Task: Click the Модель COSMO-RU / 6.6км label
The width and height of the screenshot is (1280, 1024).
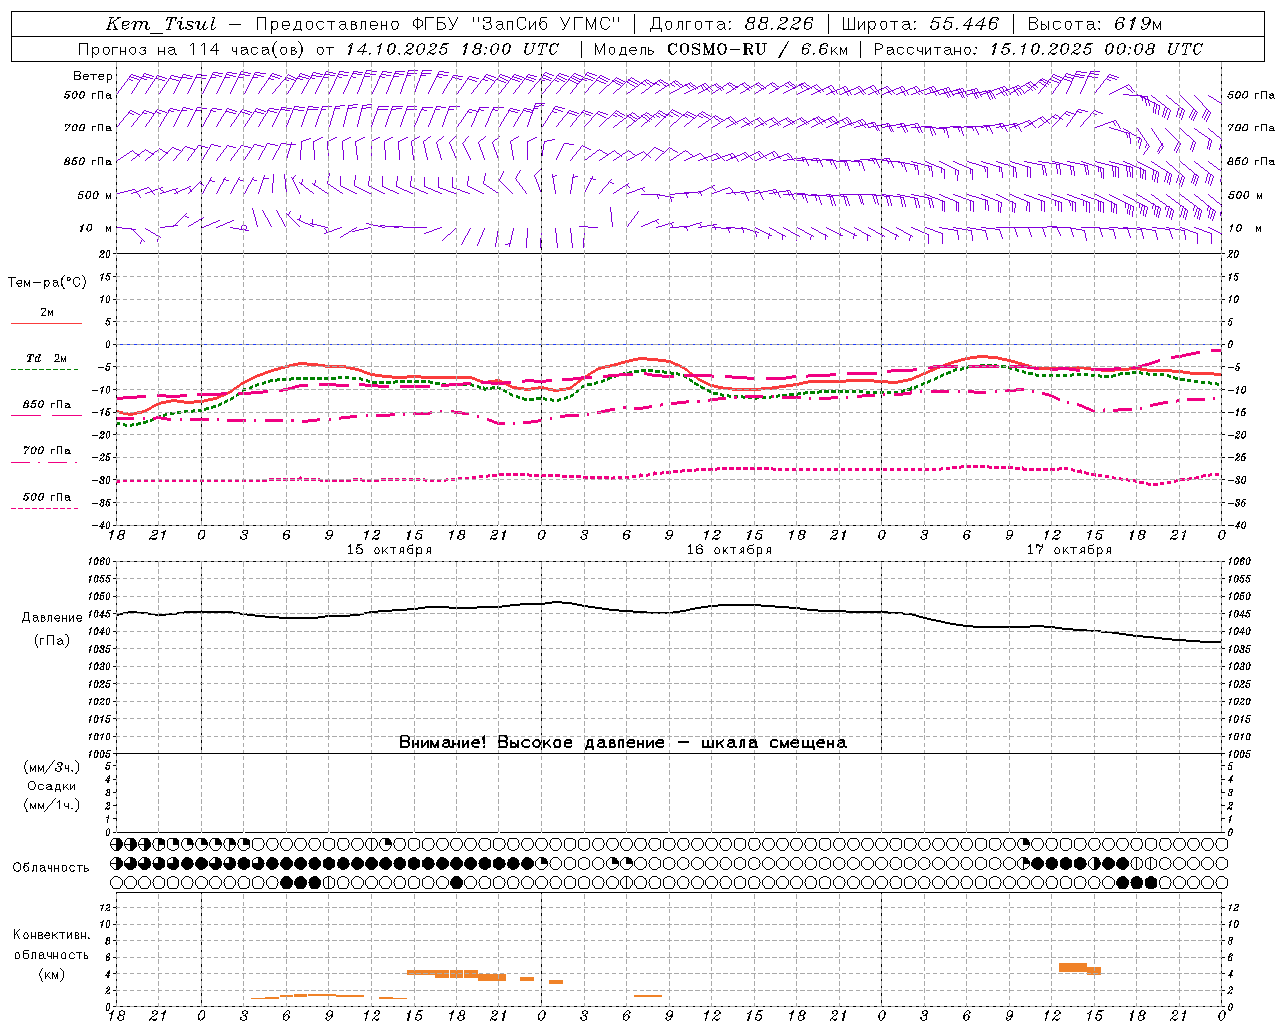Action: (720, 49)
